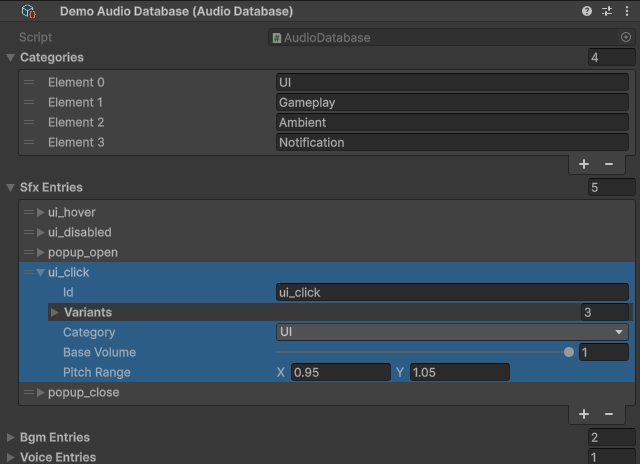Edit the Pitch Range Y field
Image resolution: width=640 pixels, height=464 pixels.
coord(460,372)
